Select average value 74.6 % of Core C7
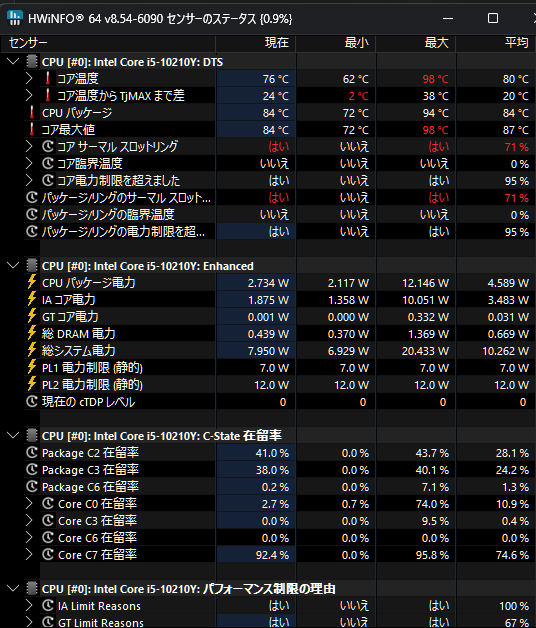This screenshot has width=536, height=628. (512, 555)
